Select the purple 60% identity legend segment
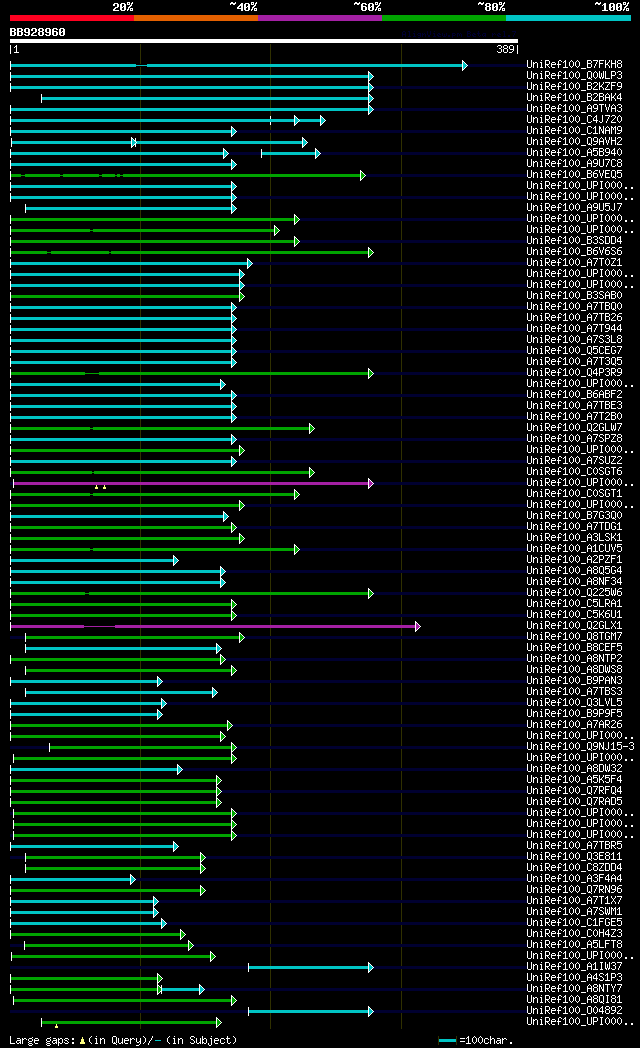The width and height of the screenshot is (640, 1048). point(320,18)
